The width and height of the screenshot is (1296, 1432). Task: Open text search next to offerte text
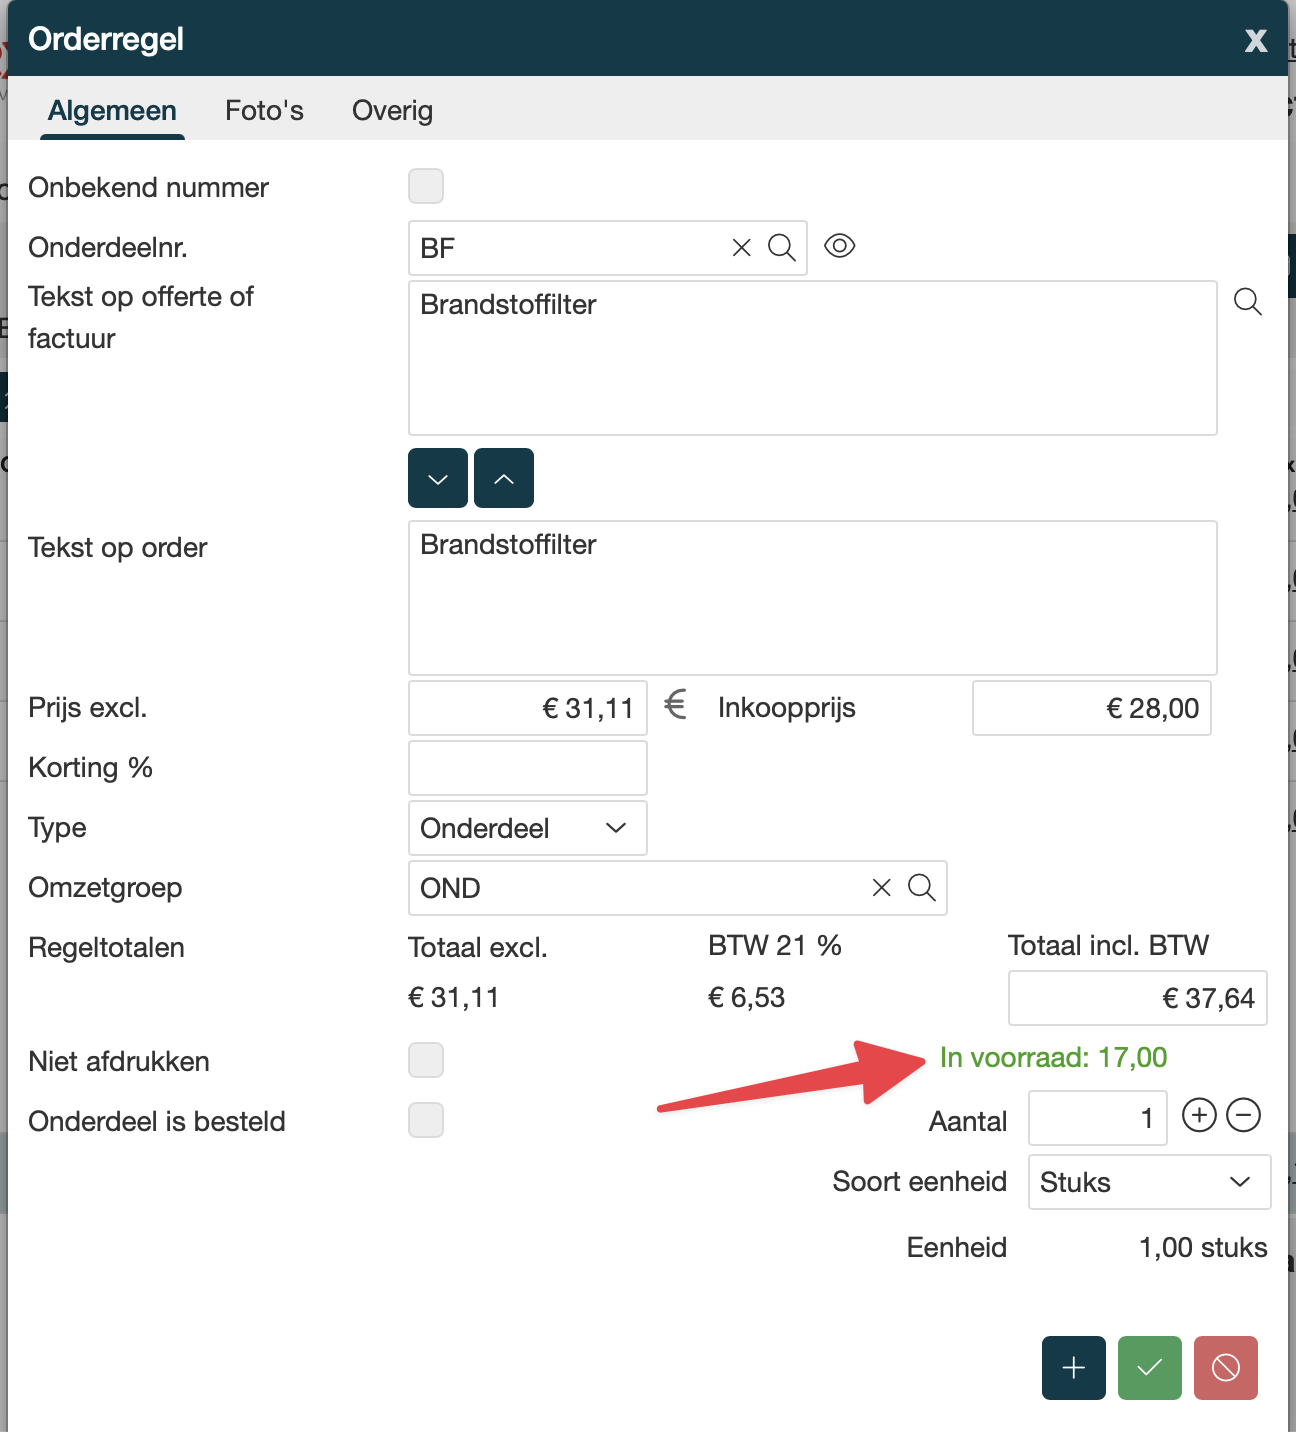point(1247,302)
